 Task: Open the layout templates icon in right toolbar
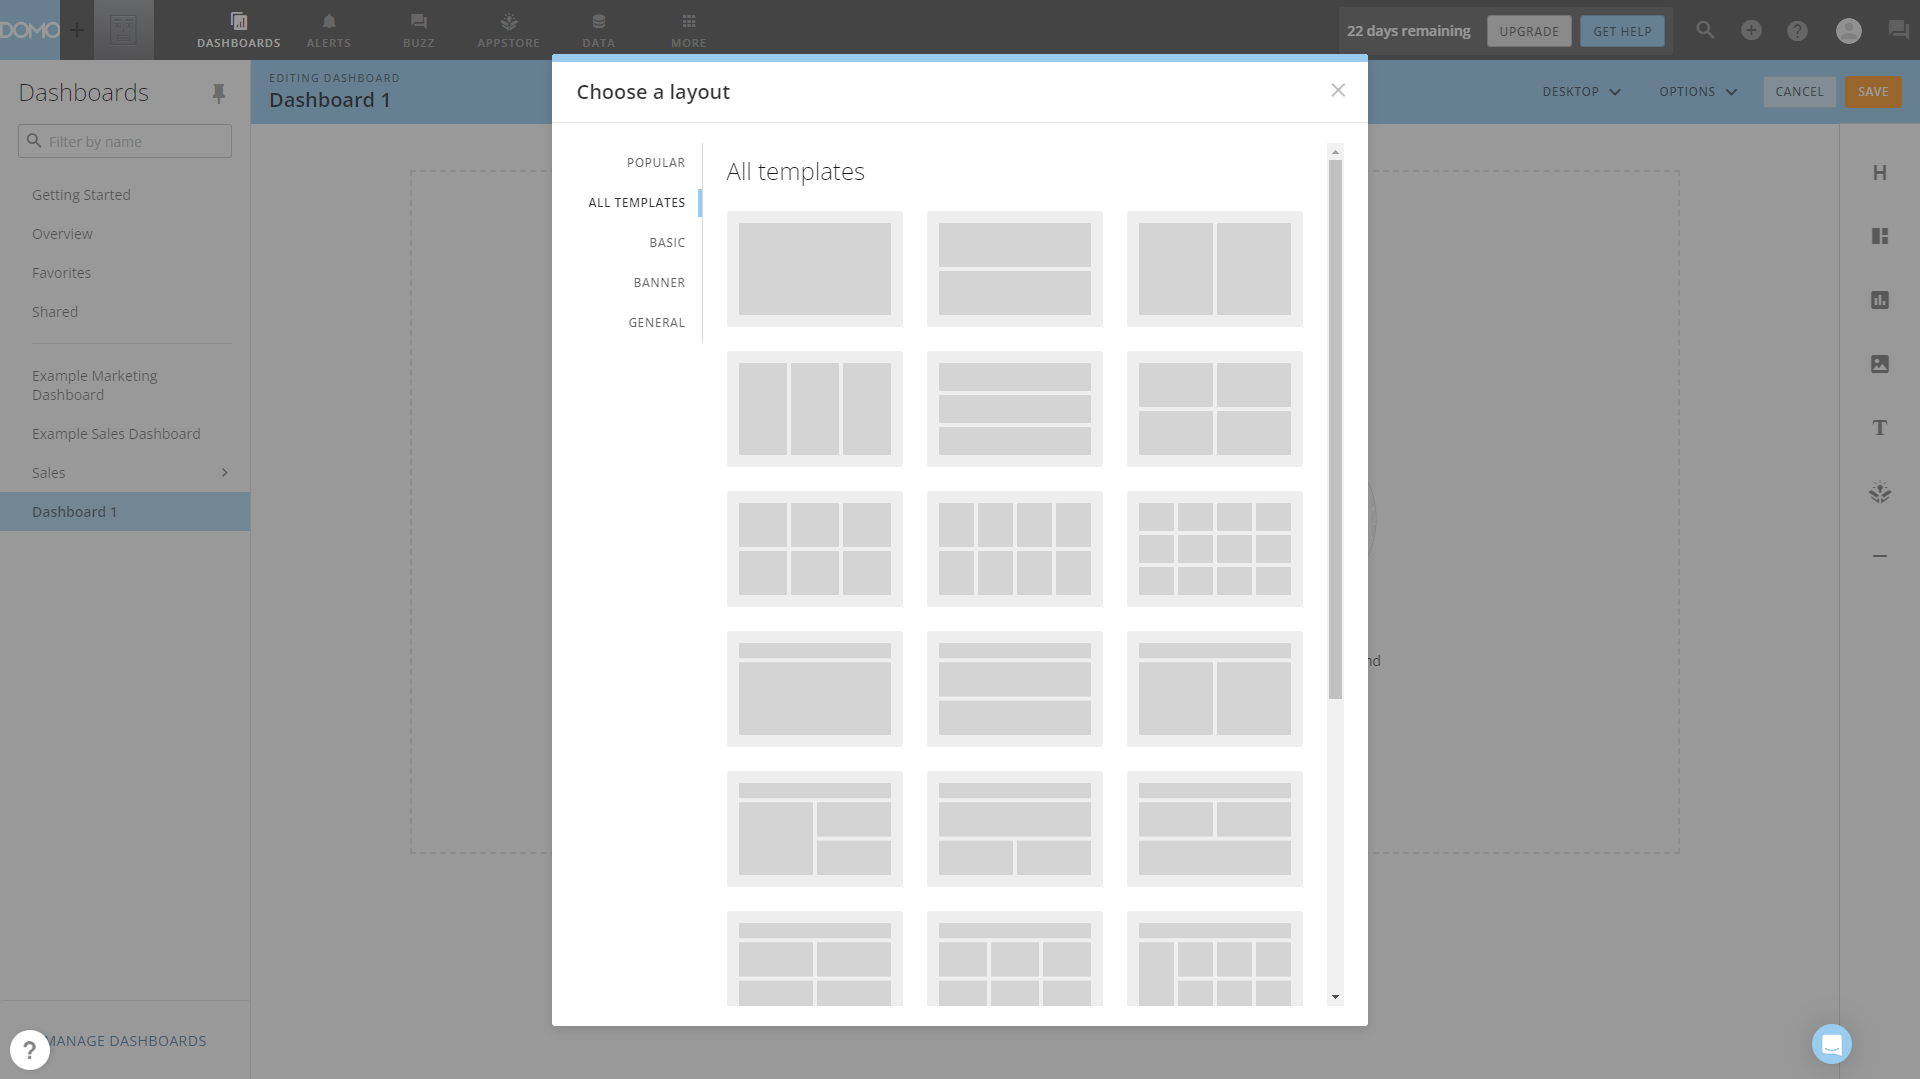click(1880, 236)
